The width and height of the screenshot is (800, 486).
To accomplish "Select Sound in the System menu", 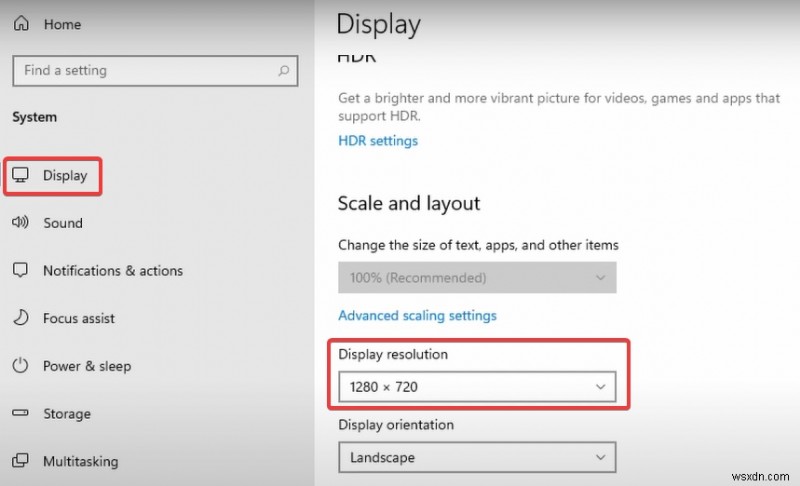I will pyautogui.click(x=63, y=223).
